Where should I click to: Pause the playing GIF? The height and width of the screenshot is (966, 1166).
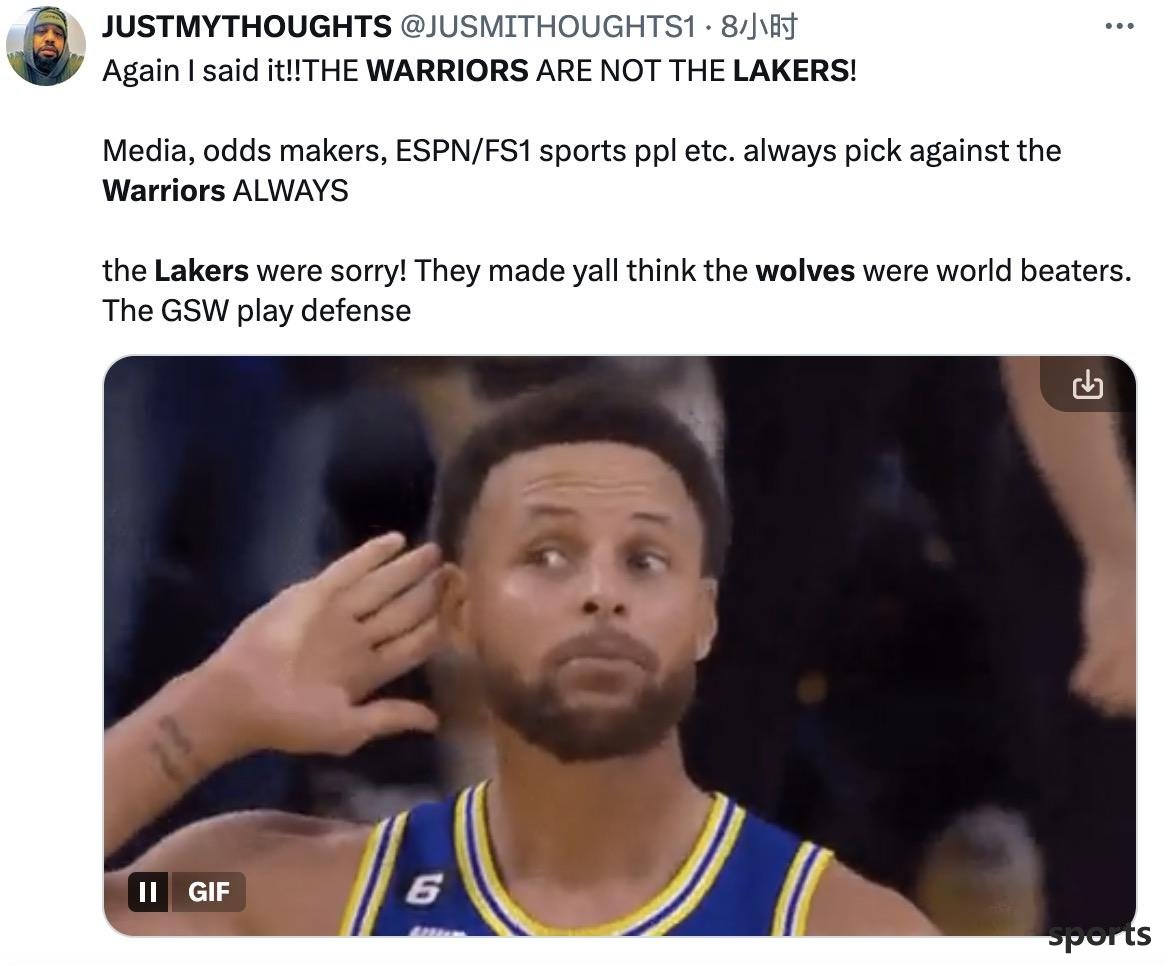pos(148,891)
